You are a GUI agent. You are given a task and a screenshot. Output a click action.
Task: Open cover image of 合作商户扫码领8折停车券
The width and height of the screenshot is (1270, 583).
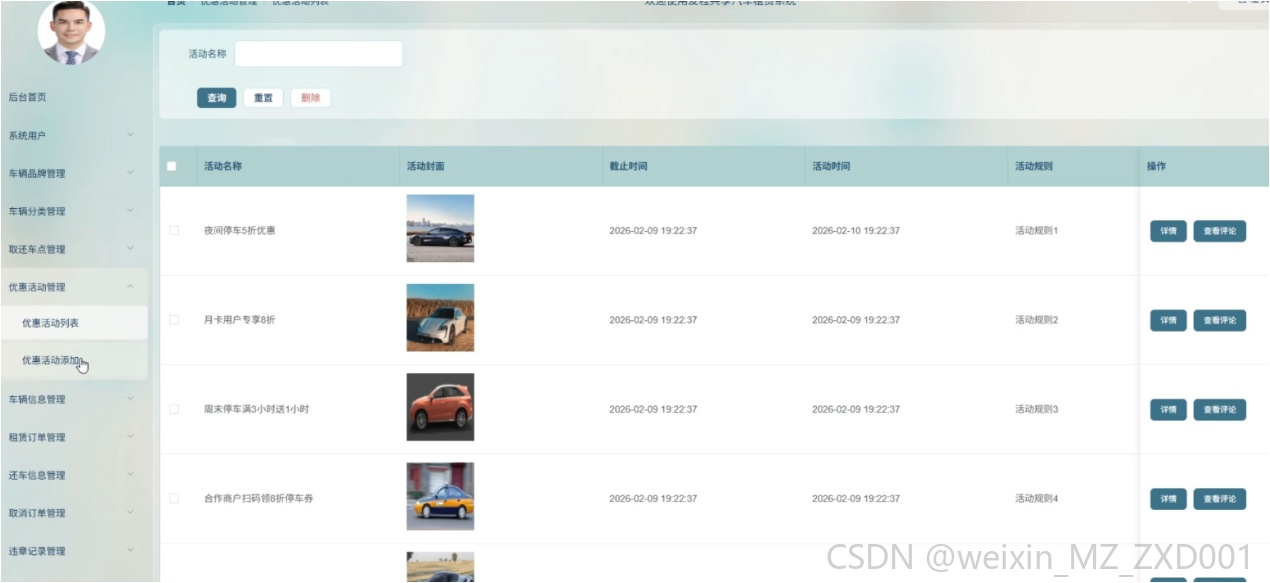440,496
